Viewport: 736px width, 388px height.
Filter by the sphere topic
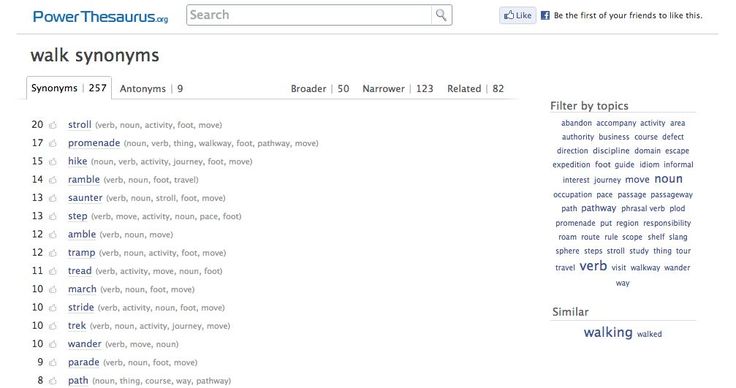click(567, 251)
